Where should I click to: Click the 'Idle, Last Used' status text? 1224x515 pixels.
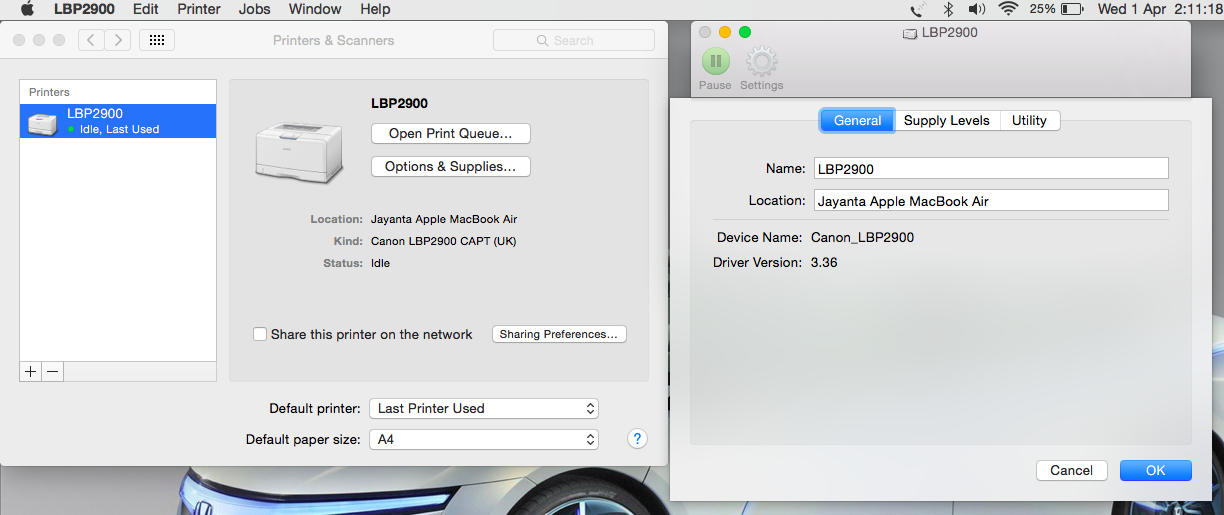click(x=119, y=129)
